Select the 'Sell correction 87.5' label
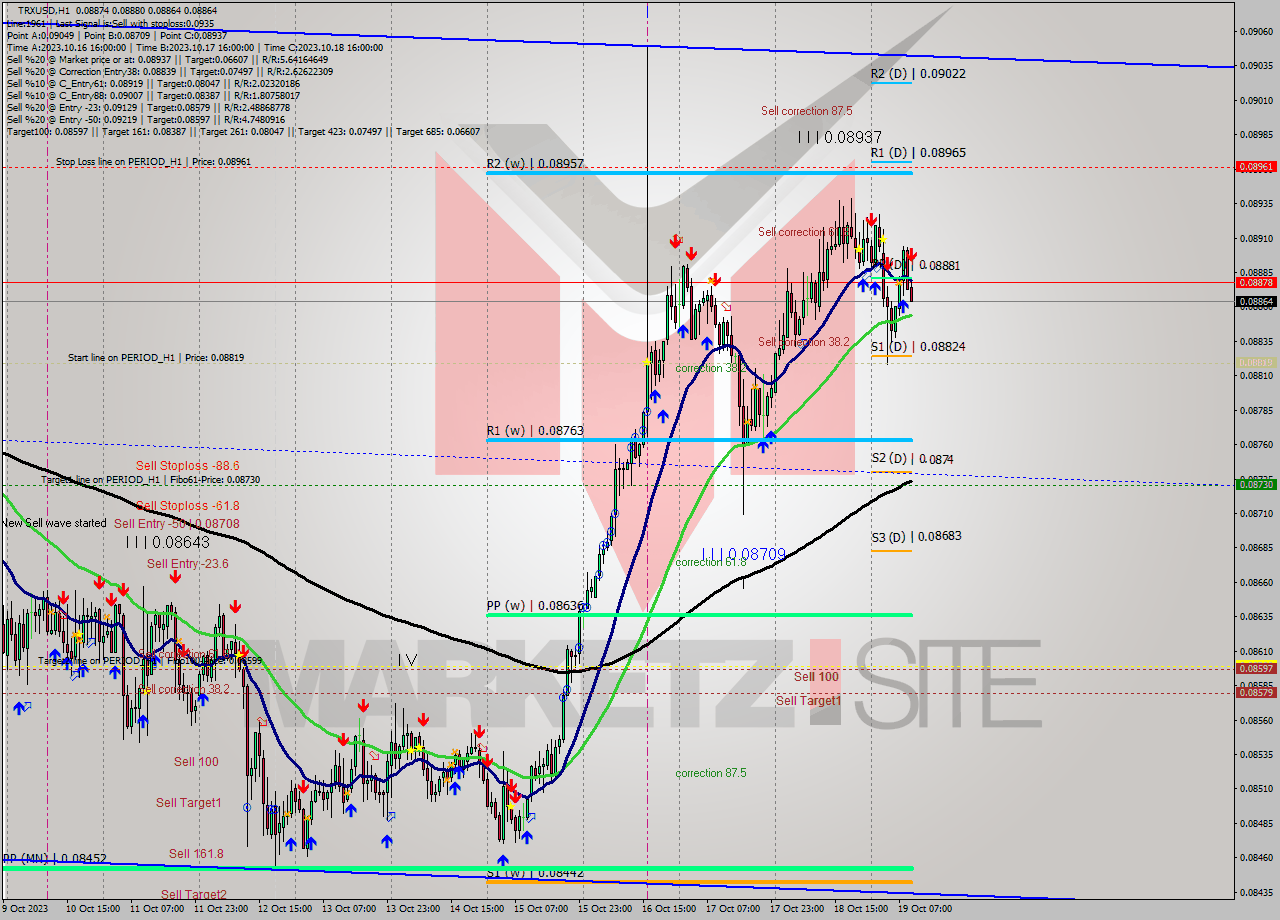The image size is (1280, 920). click(x=806, y=111)
